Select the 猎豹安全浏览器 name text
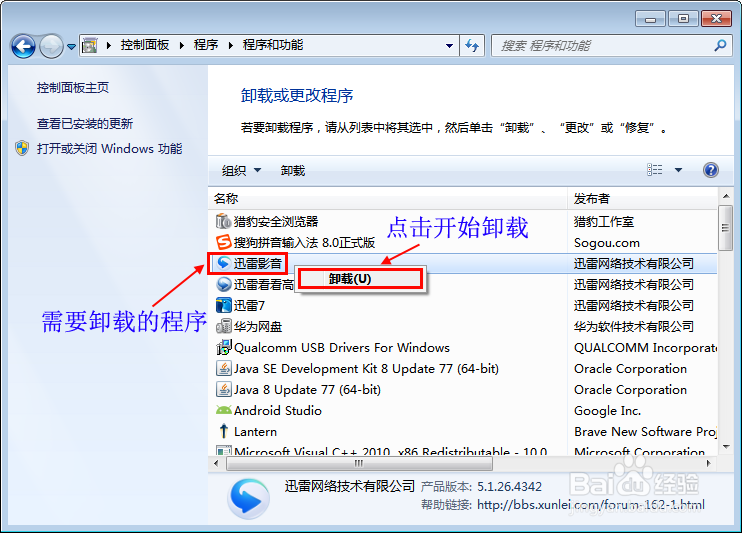 pyautogui.click(x=276, y=222)
